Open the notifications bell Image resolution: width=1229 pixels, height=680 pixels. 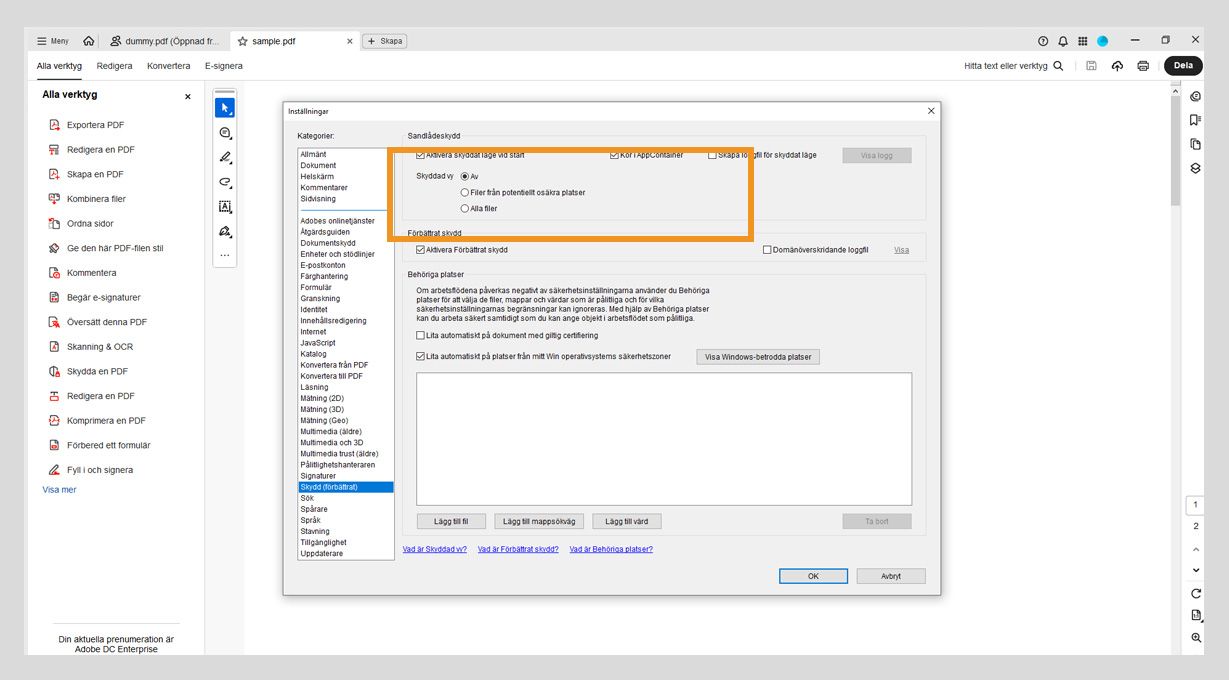point(1063,41)
